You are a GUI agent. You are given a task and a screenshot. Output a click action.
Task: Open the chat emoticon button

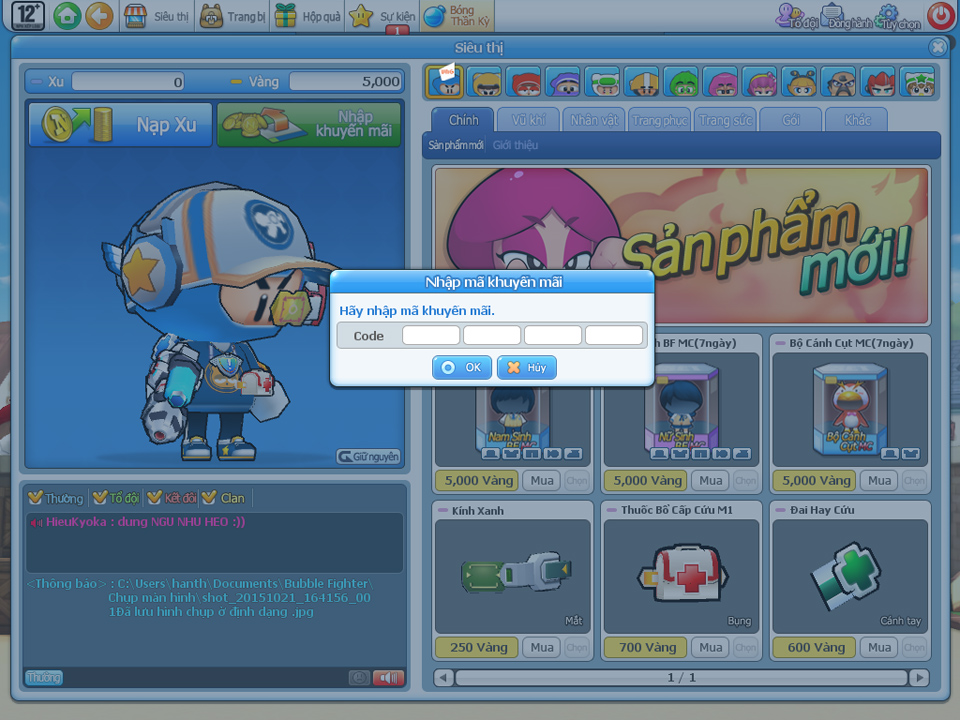pyautogui.click(x=359, y=678)
